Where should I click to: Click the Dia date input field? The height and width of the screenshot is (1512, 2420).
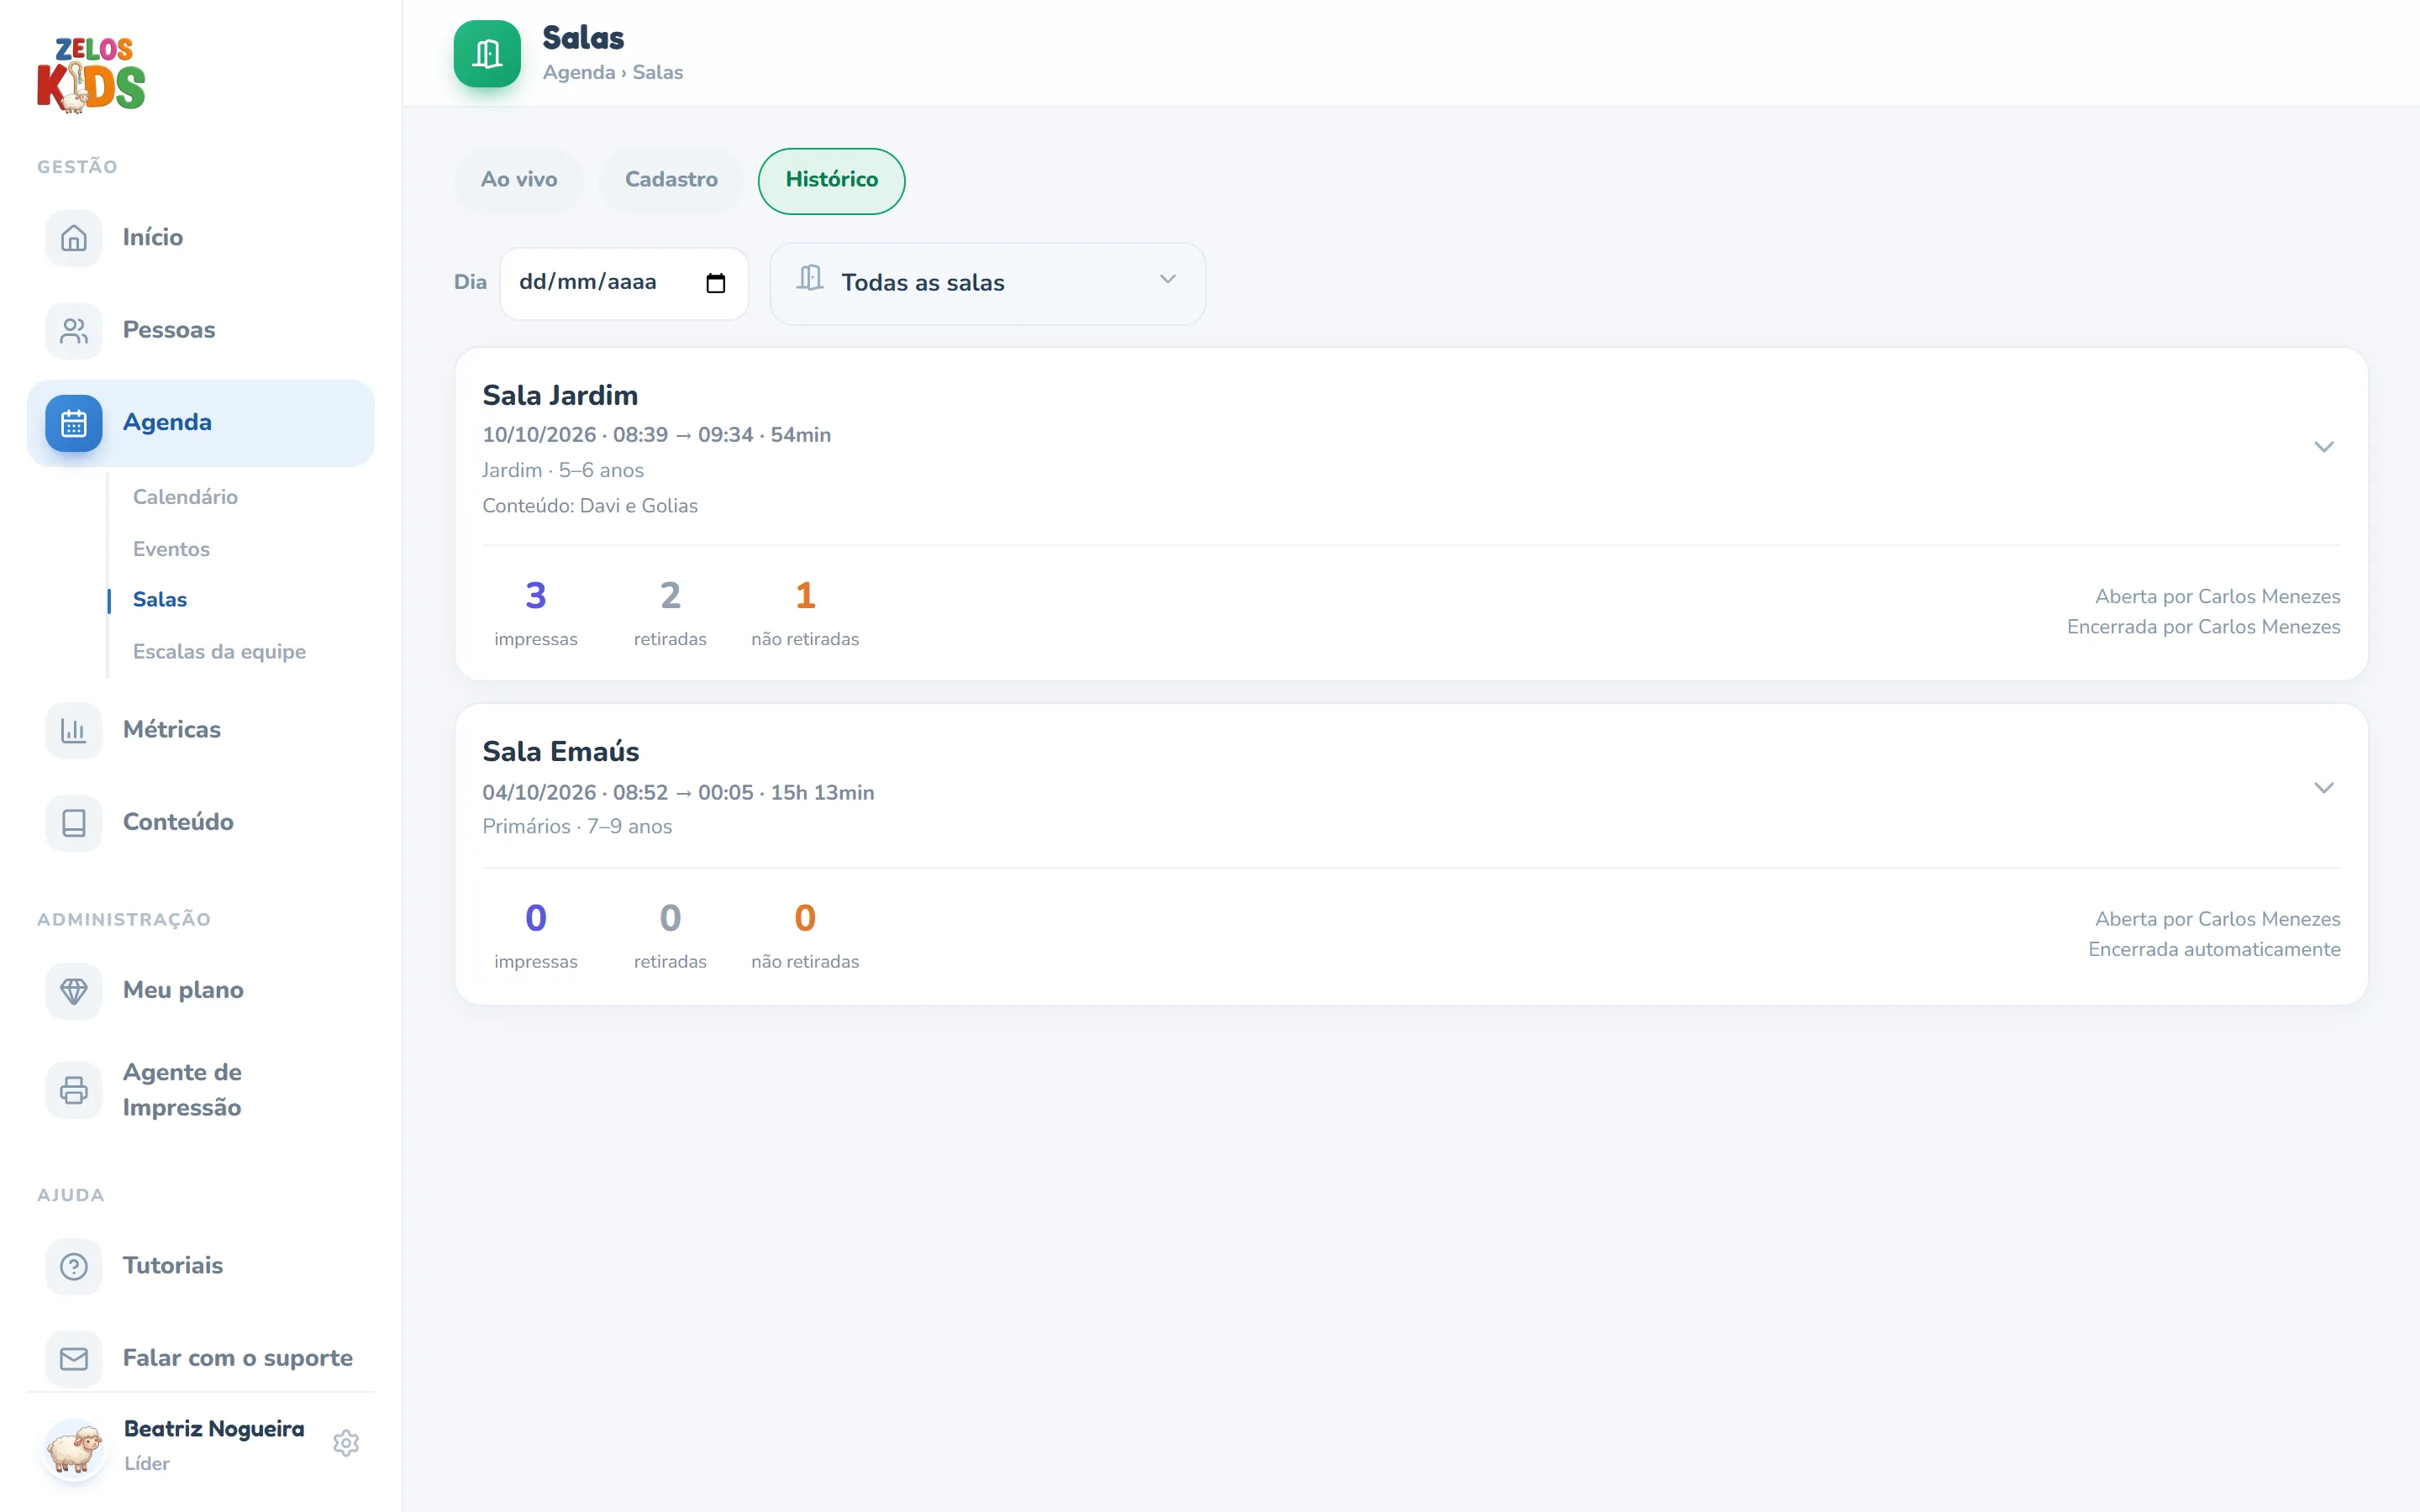[x=624, y=283]
